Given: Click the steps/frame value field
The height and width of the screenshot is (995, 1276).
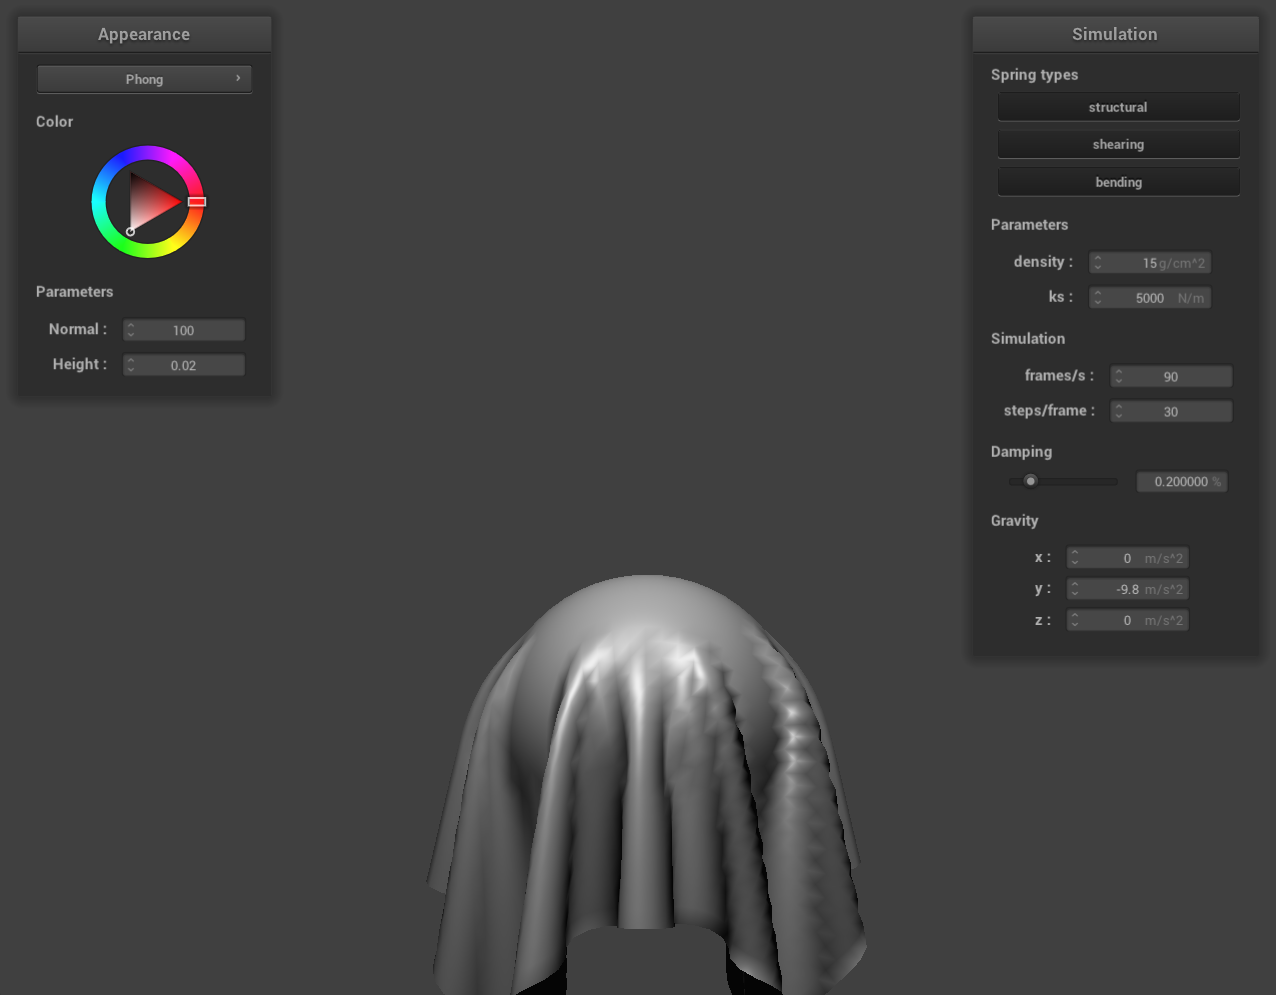Looking at the screenshot, I should coord(1171,412).
